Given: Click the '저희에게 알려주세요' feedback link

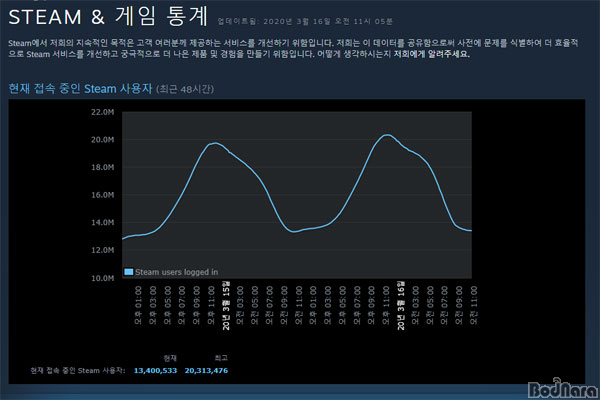Looking at the screenshot, I should coord(431,54).
